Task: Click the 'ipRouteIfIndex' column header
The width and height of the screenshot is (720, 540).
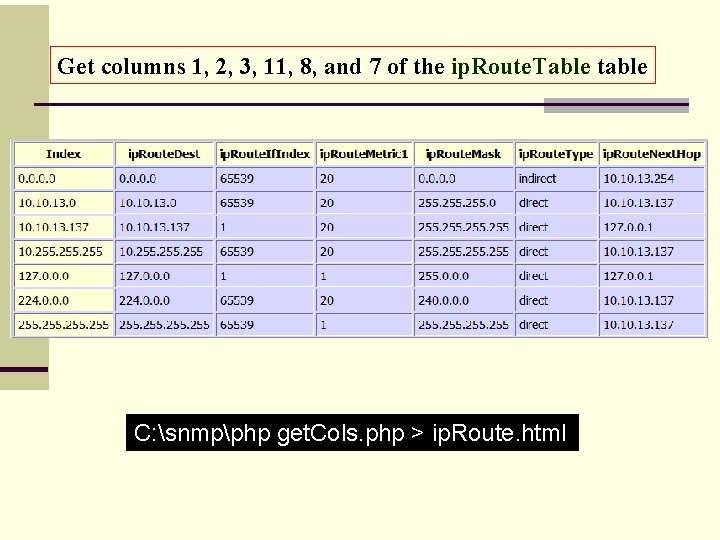Action: 264,154
